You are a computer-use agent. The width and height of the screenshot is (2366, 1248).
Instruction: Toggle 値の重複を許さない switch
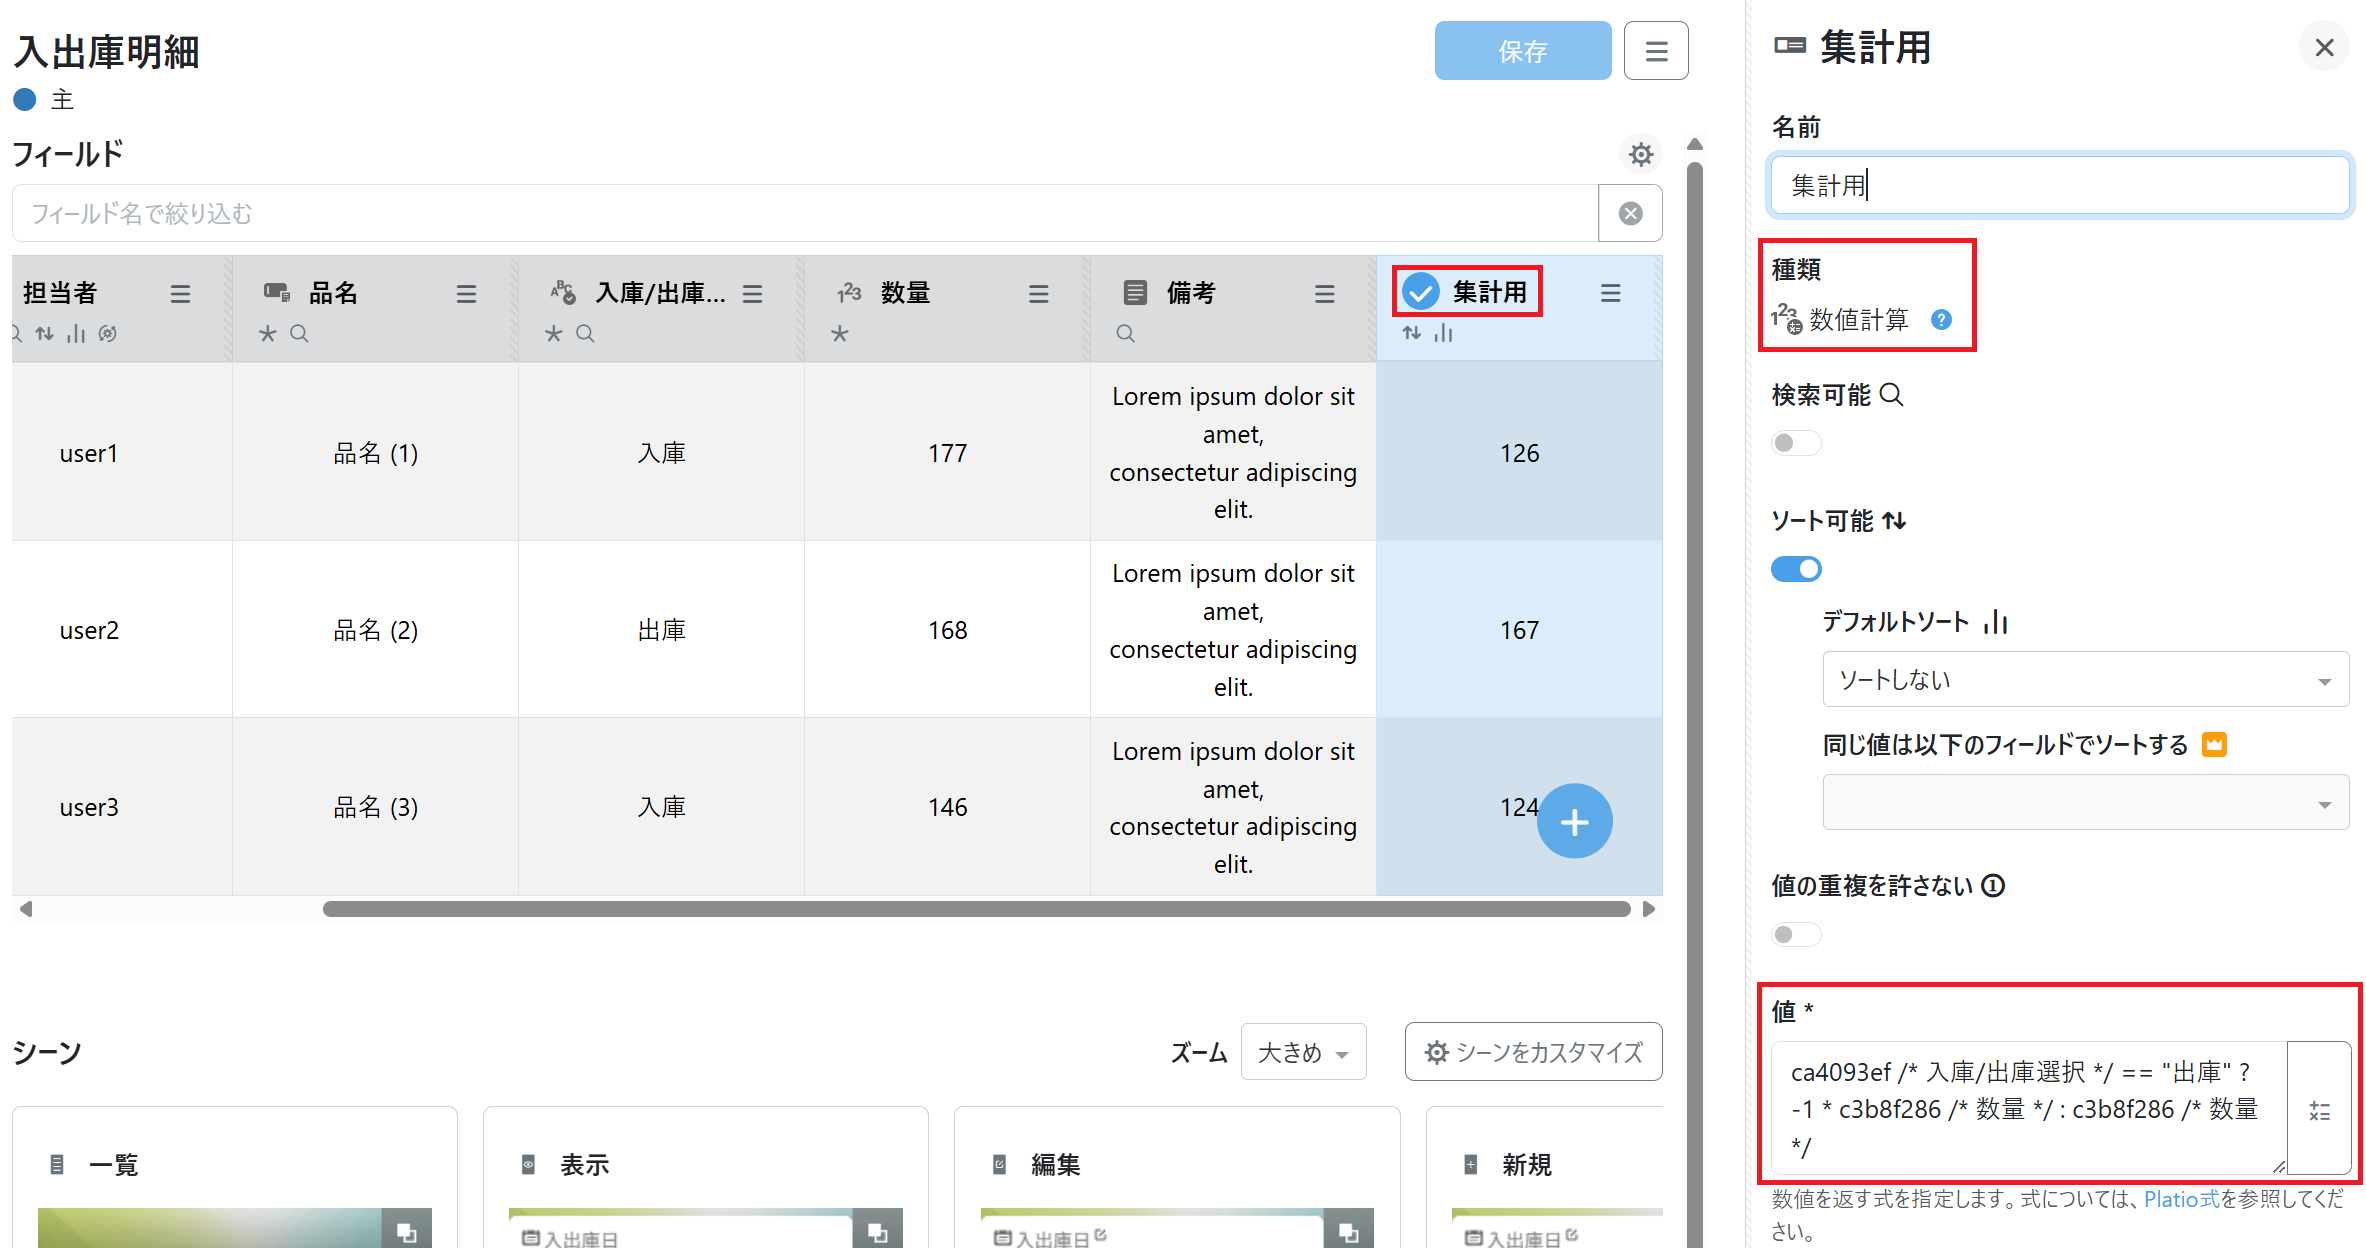tap(1796, 934)
